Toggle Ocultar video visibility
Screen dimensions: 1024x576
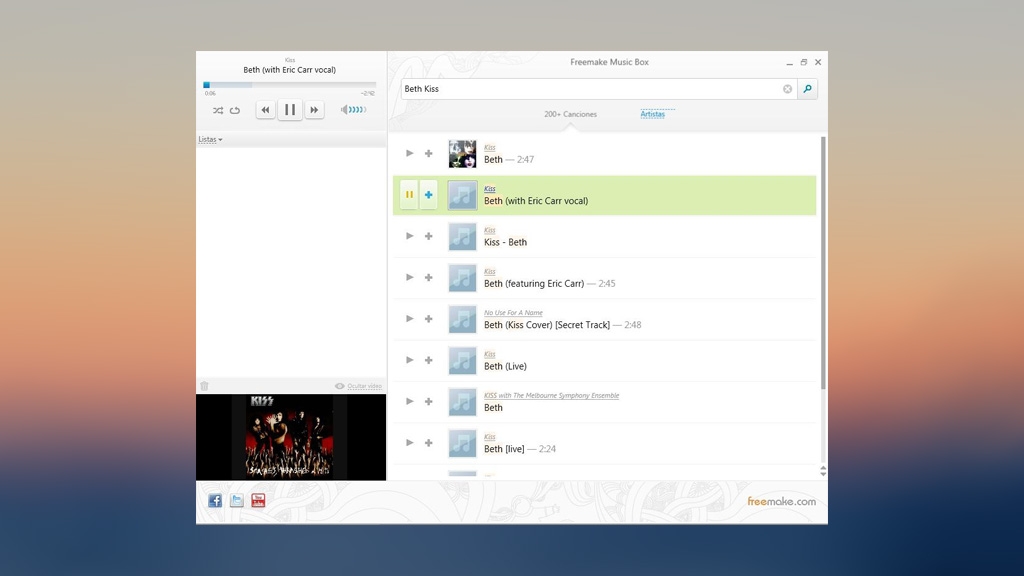pos(359,386)
